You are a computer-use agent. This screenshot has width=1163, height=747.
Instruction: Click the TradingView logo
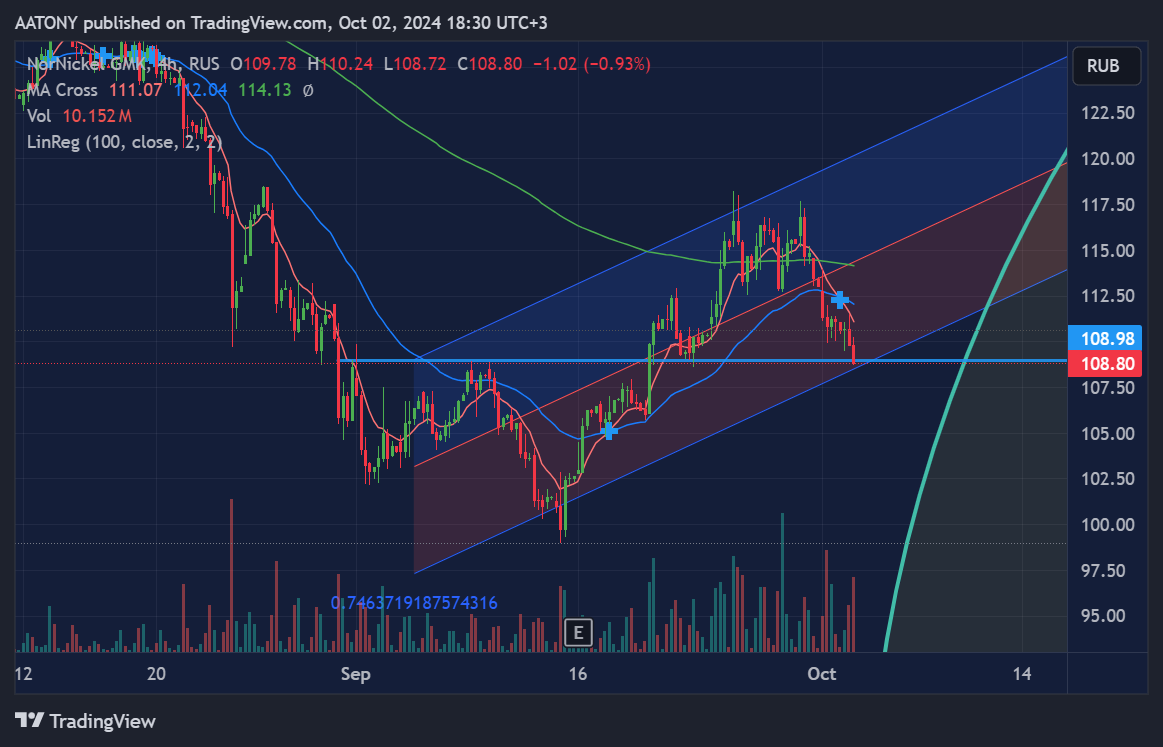click(x=85, y=720)
